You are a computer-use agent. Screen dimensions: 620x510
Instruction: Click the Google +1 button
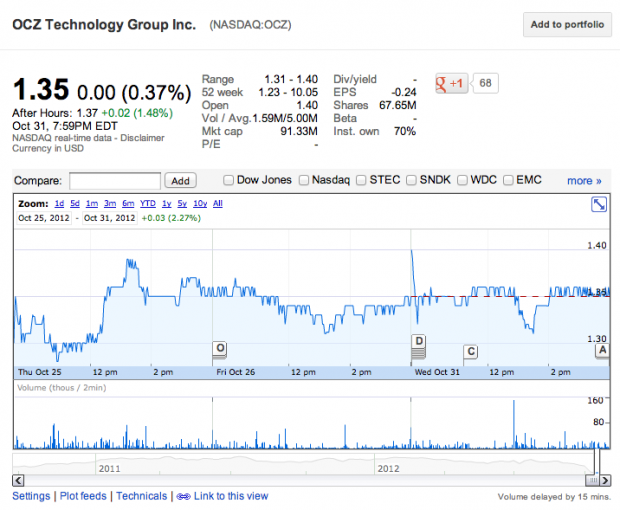point(452,83)
